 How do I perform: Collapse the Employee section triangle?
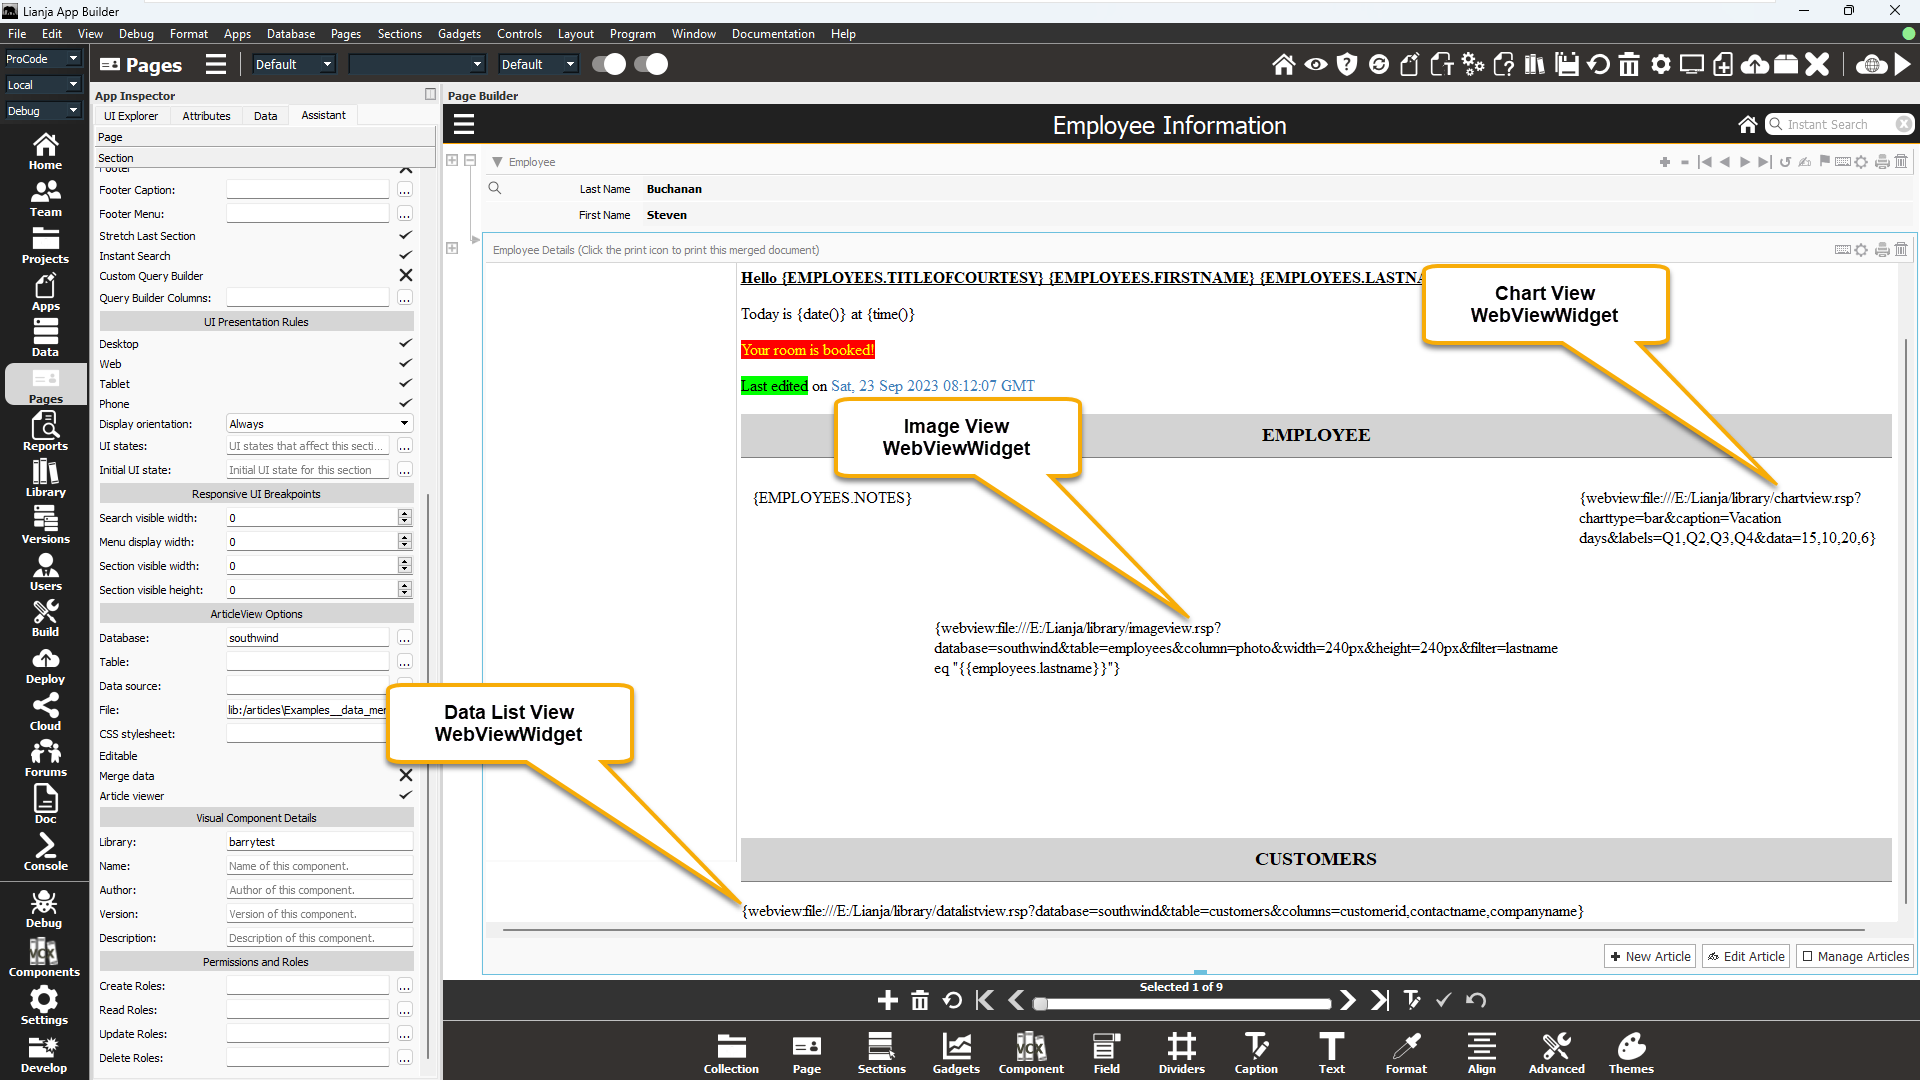(x=497, y=162)
